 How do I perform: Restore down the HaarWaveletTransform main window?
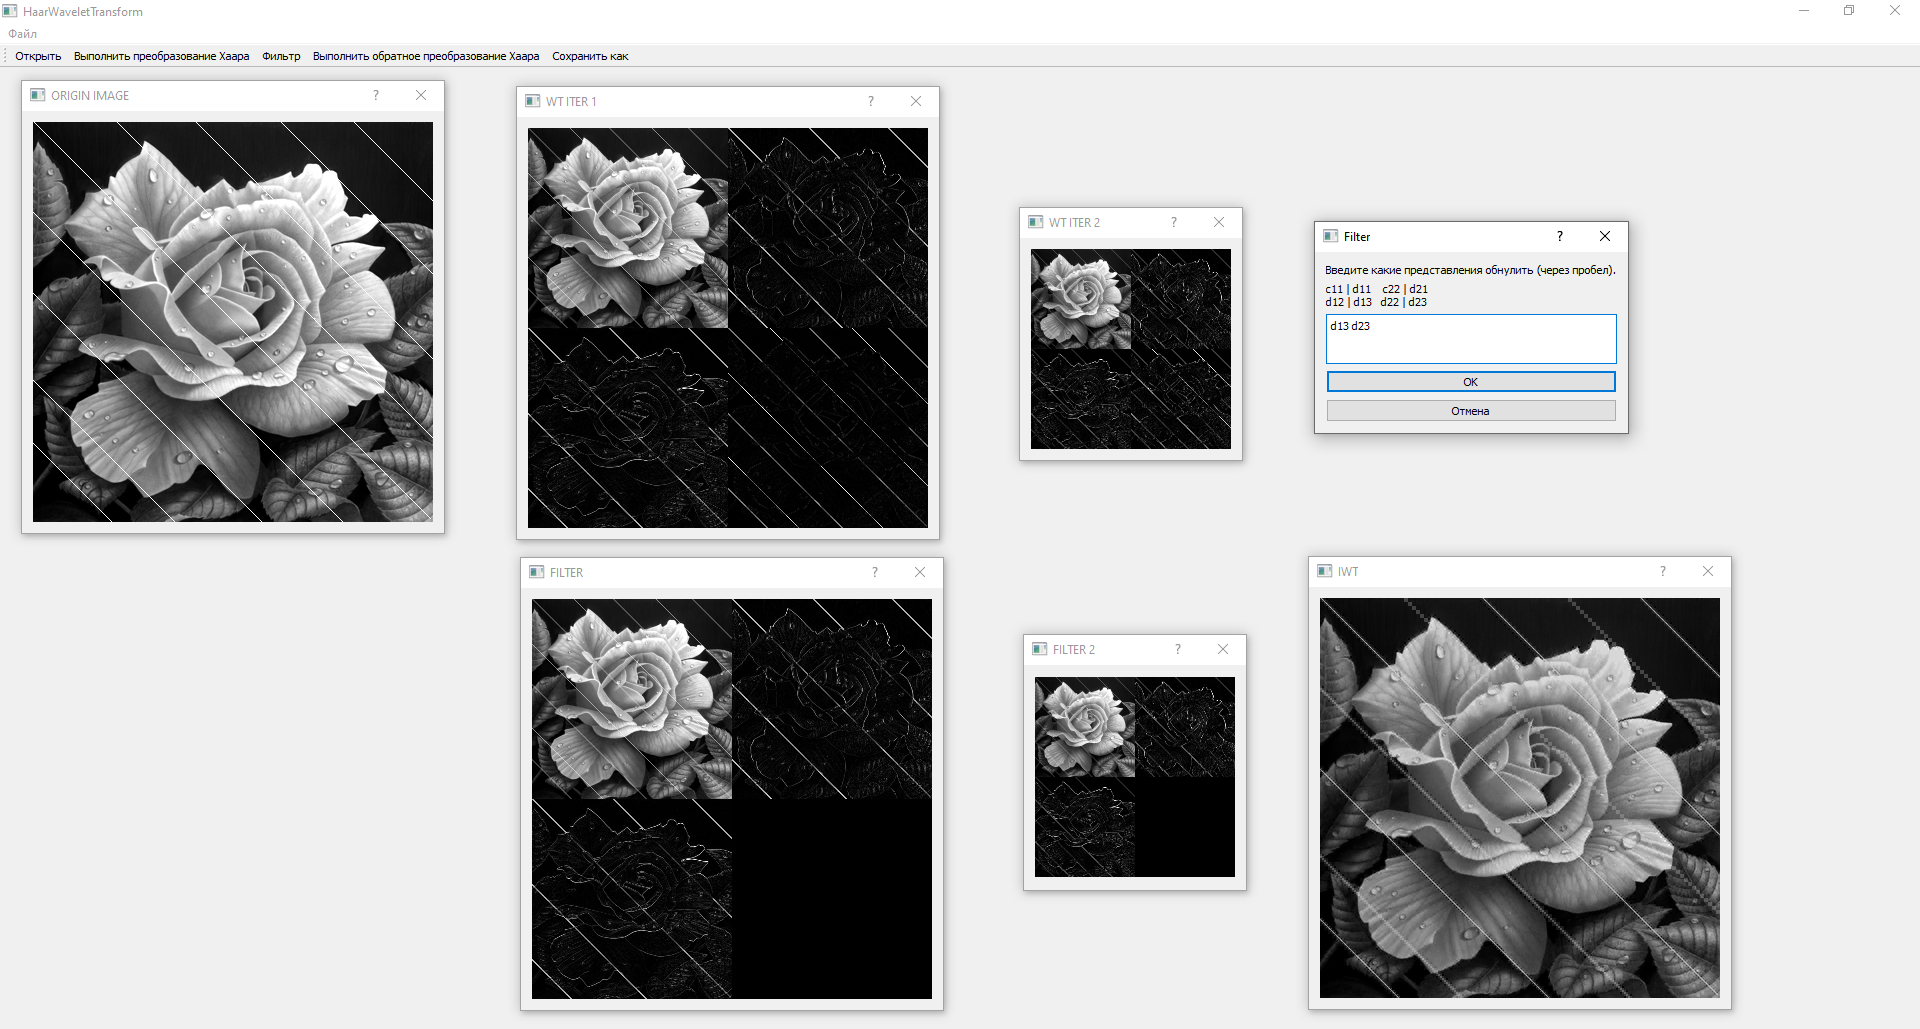click(1849, 11)
